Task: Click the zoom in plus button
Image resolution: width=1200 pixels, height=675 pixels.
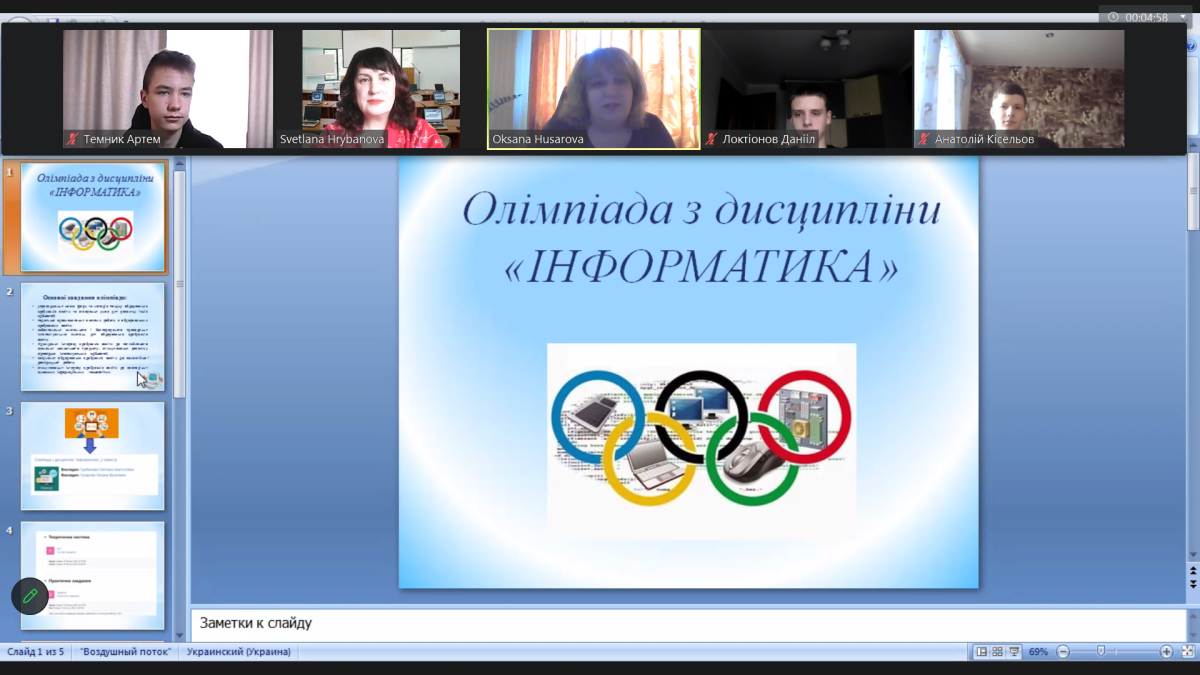Action: pos(1166,652)
